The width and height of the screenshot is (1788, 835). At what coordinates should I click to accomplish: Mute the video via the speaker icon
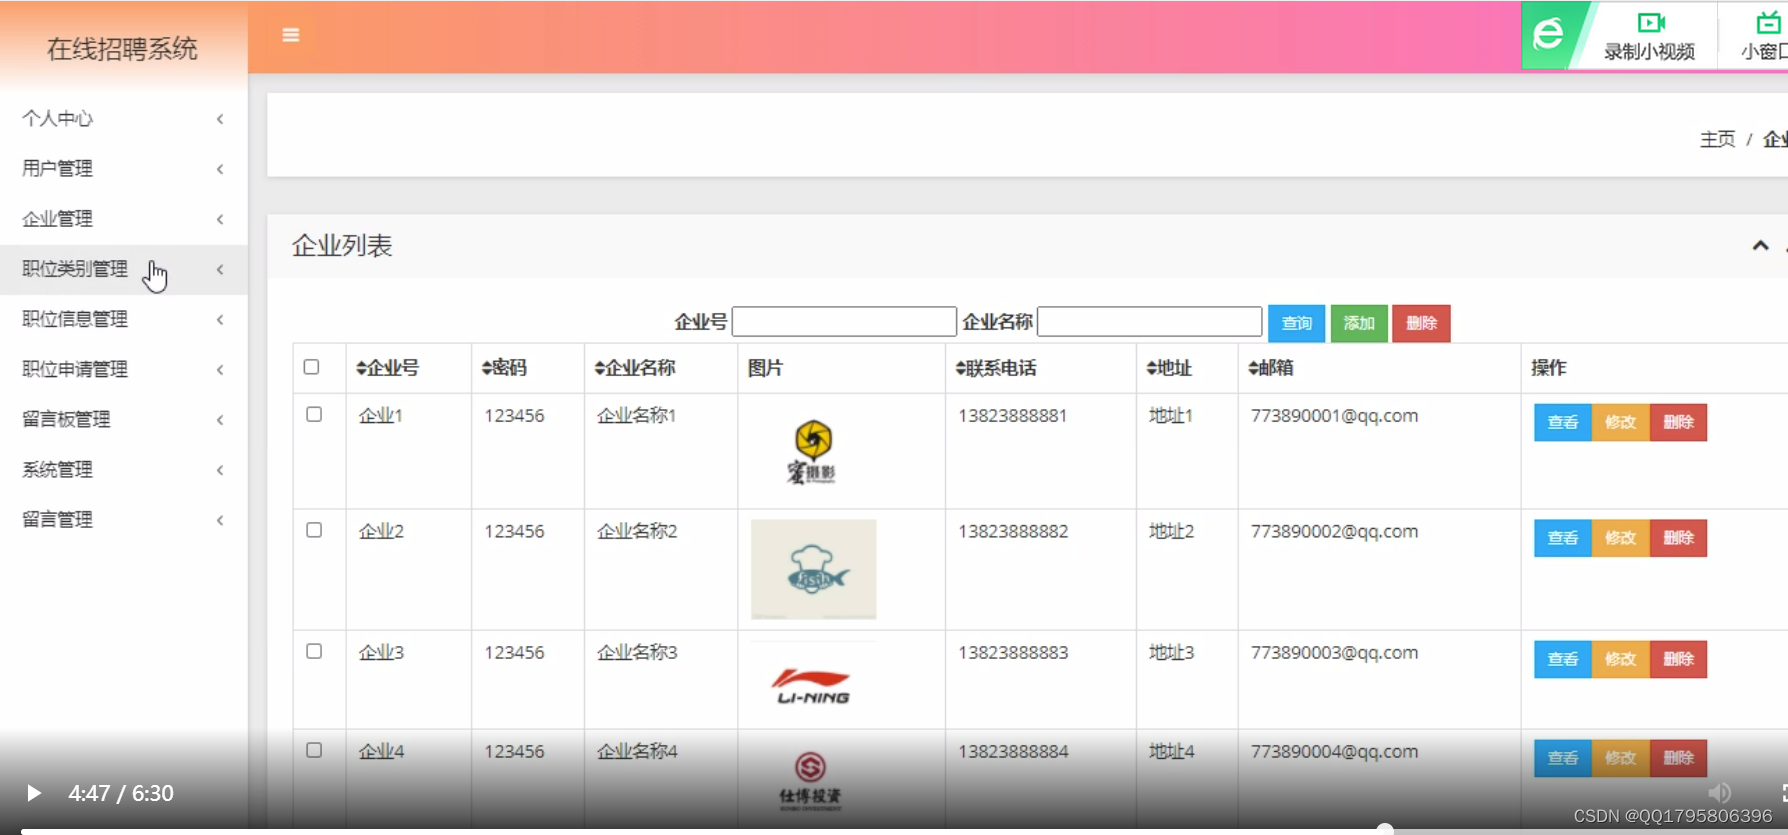tap(1720, 793)
